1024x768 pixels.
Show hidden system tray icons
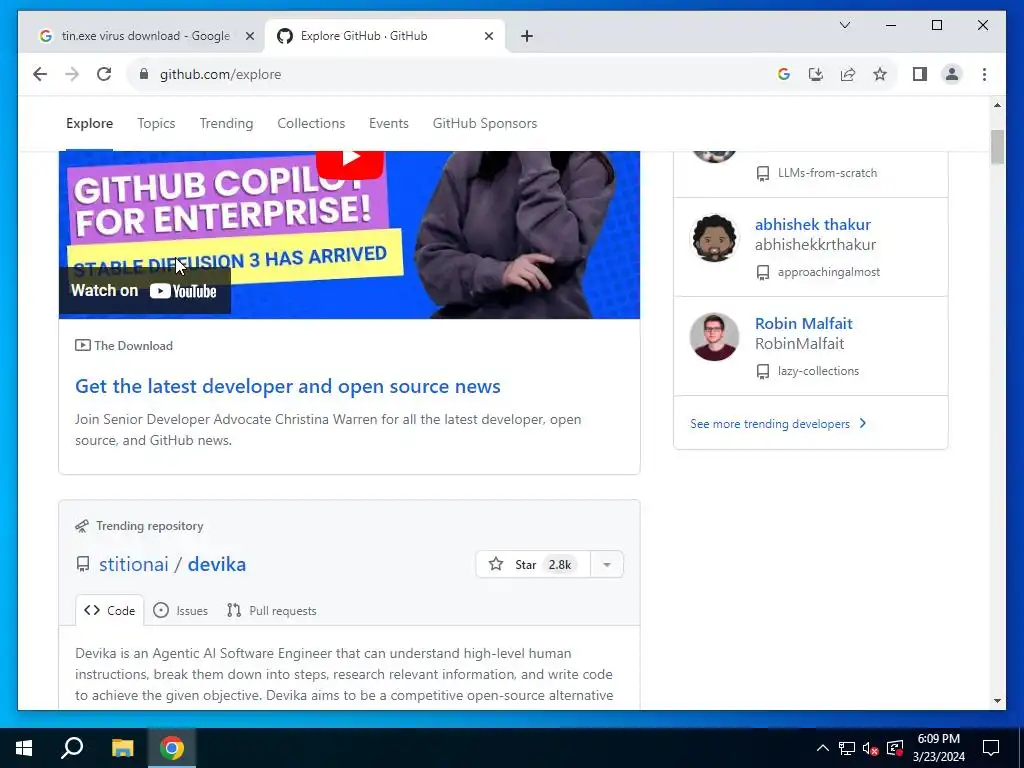coord(823,748)
